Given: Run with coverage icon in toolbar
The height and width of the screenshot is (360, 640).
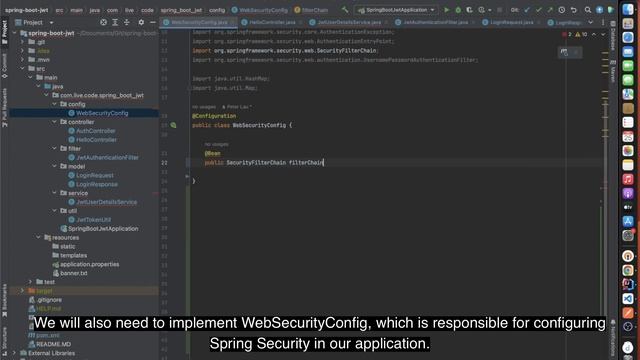Looking at the screenshot, I should (469, 10).
